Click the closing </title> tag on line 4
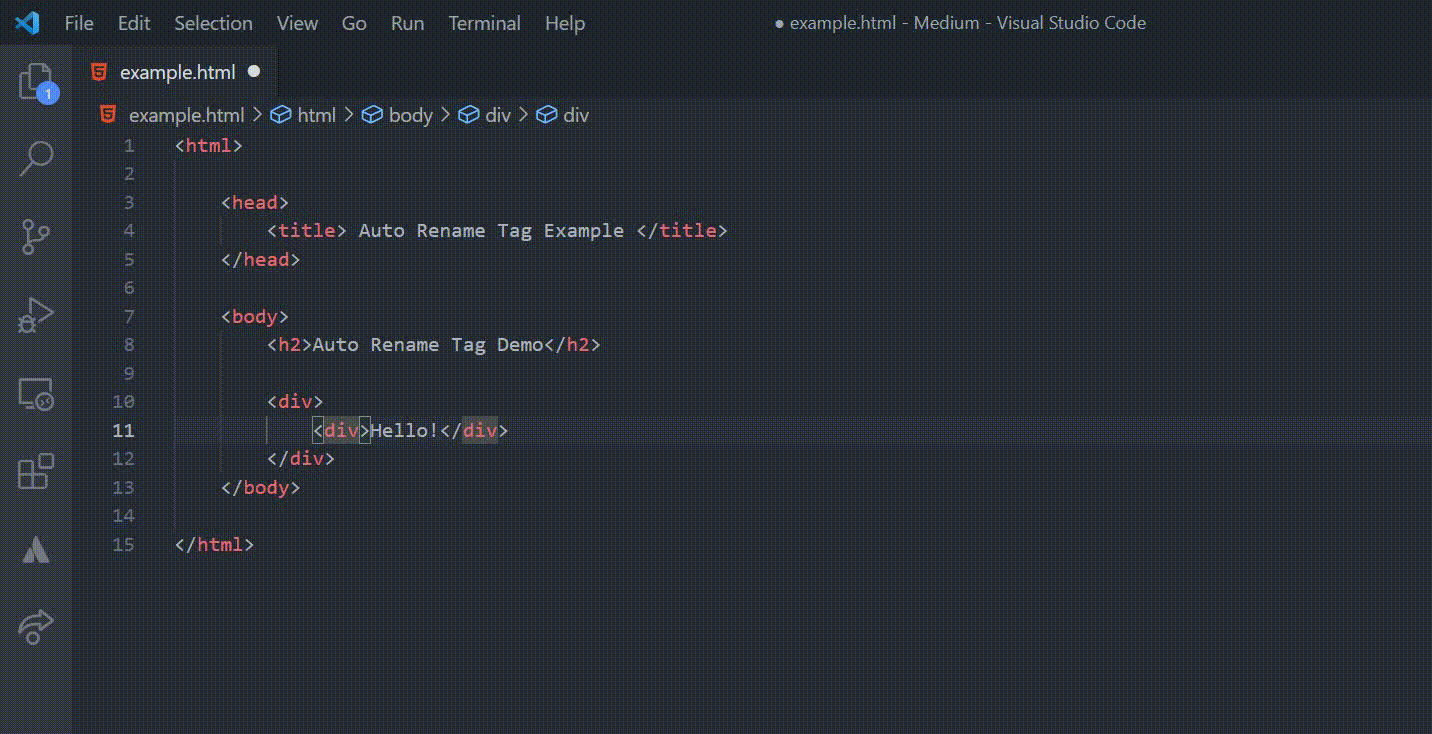 click(682, 231)
